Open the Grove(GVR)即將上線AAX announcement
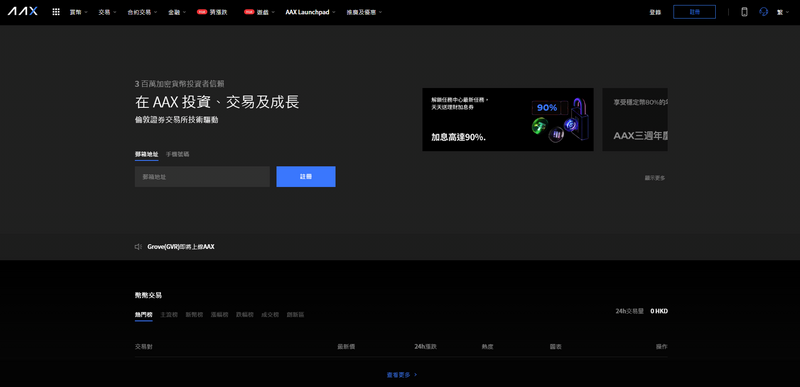This screenshot has height=387, width=800. pyautogui.click(x=181, y=247)
